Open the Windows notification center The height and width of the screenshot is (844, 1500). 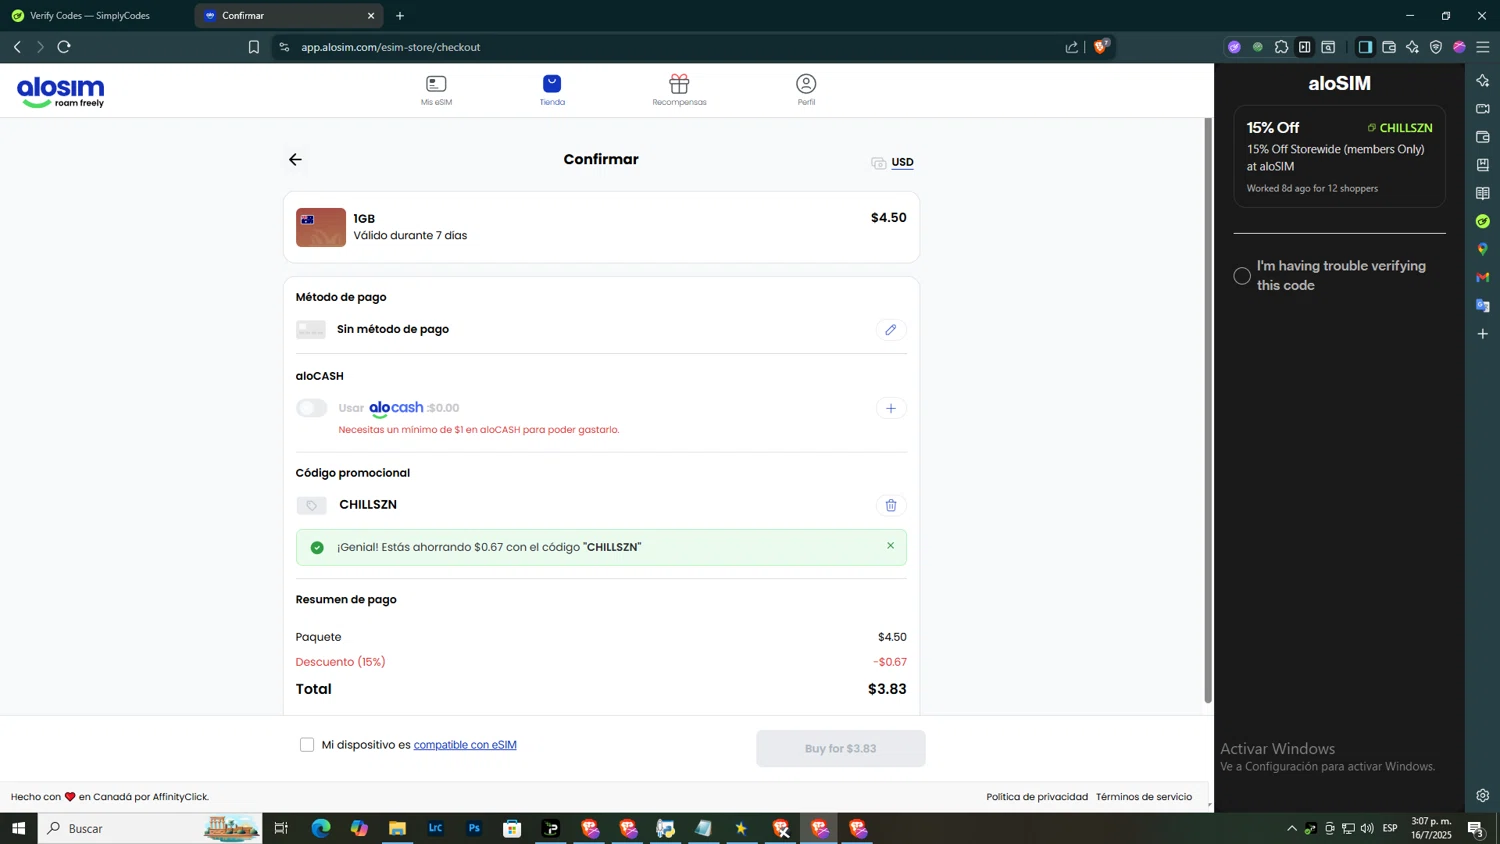[1475, 828]
